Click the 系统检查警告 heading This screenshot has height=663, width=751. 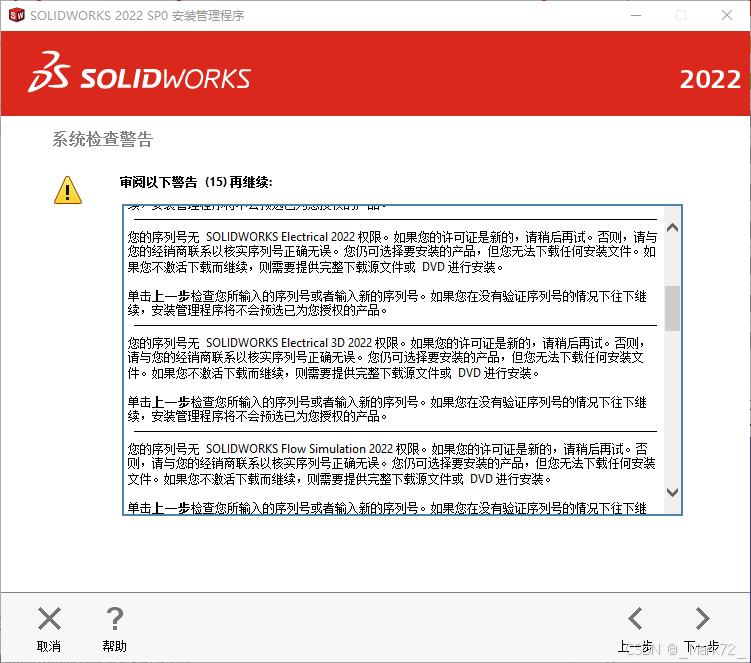102,139
